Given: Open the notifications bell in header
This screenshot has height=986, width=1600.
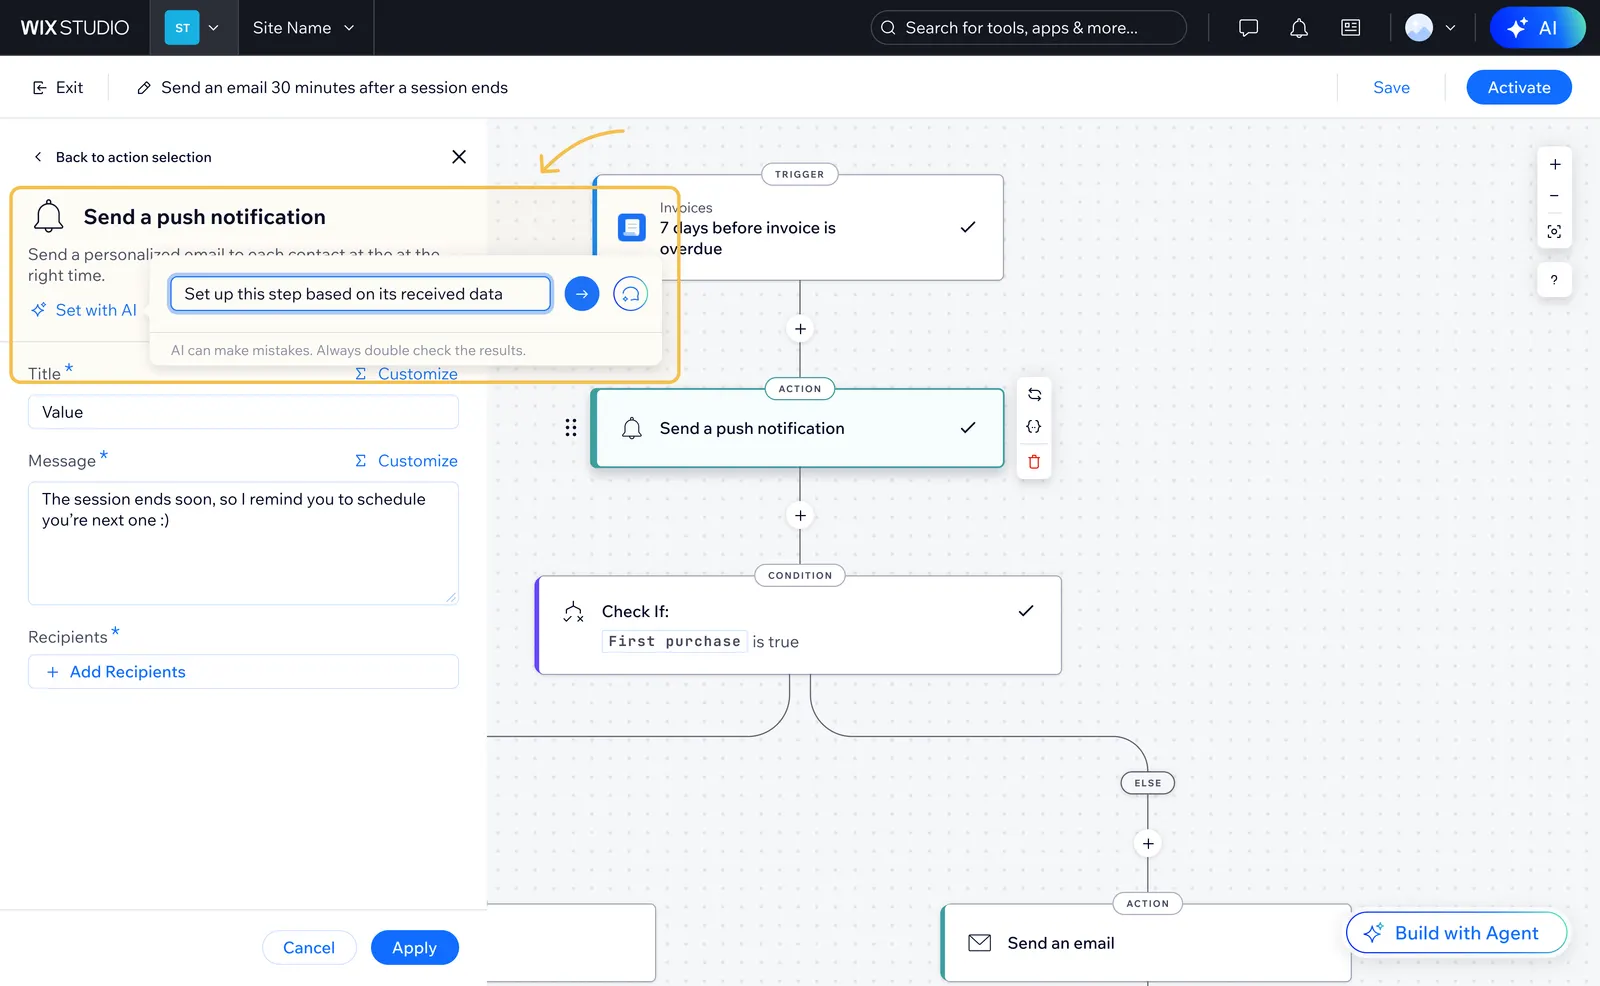Looking at the screenshot, I should [x=1299, y=28].
